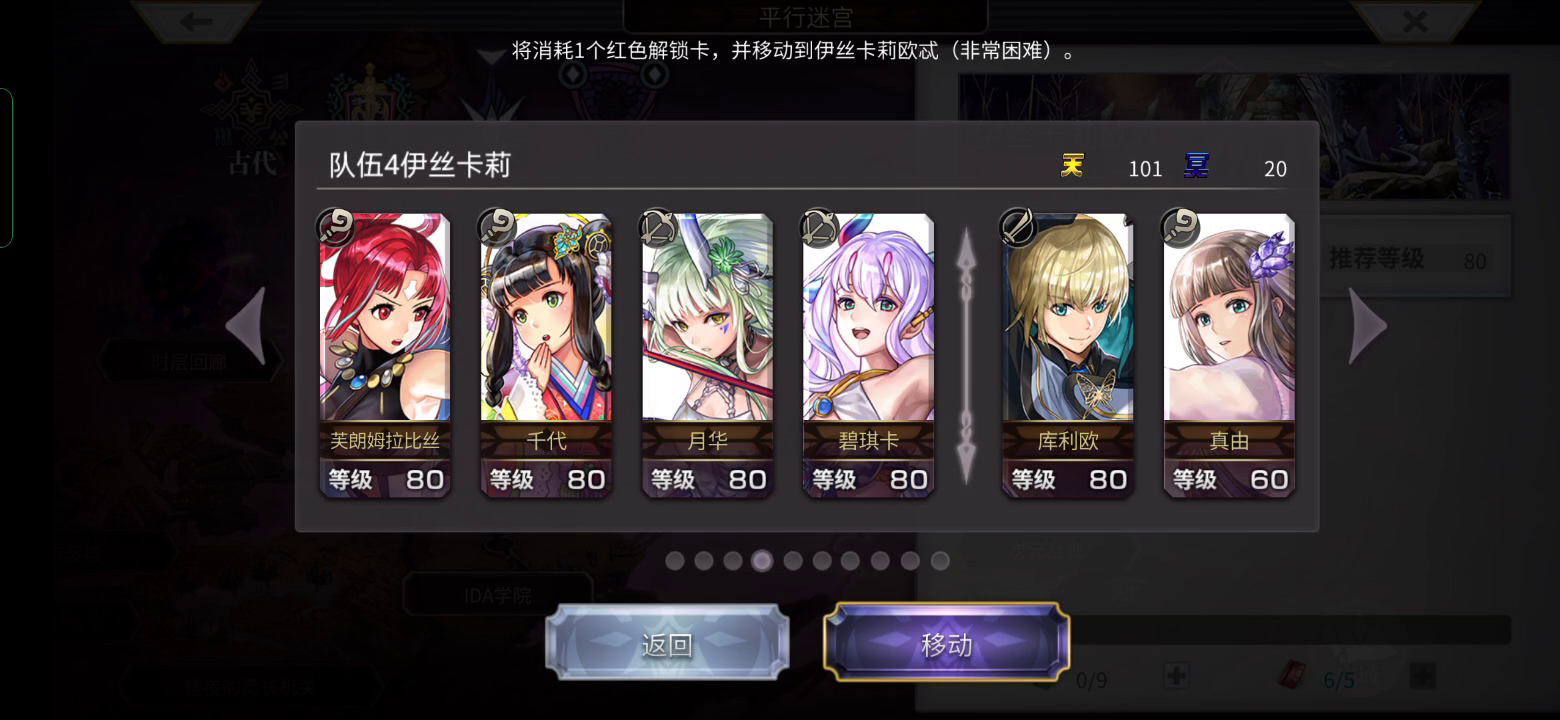
Task: Click the blue 冥 shadow-attribute icon
Action: (1196, 166)
